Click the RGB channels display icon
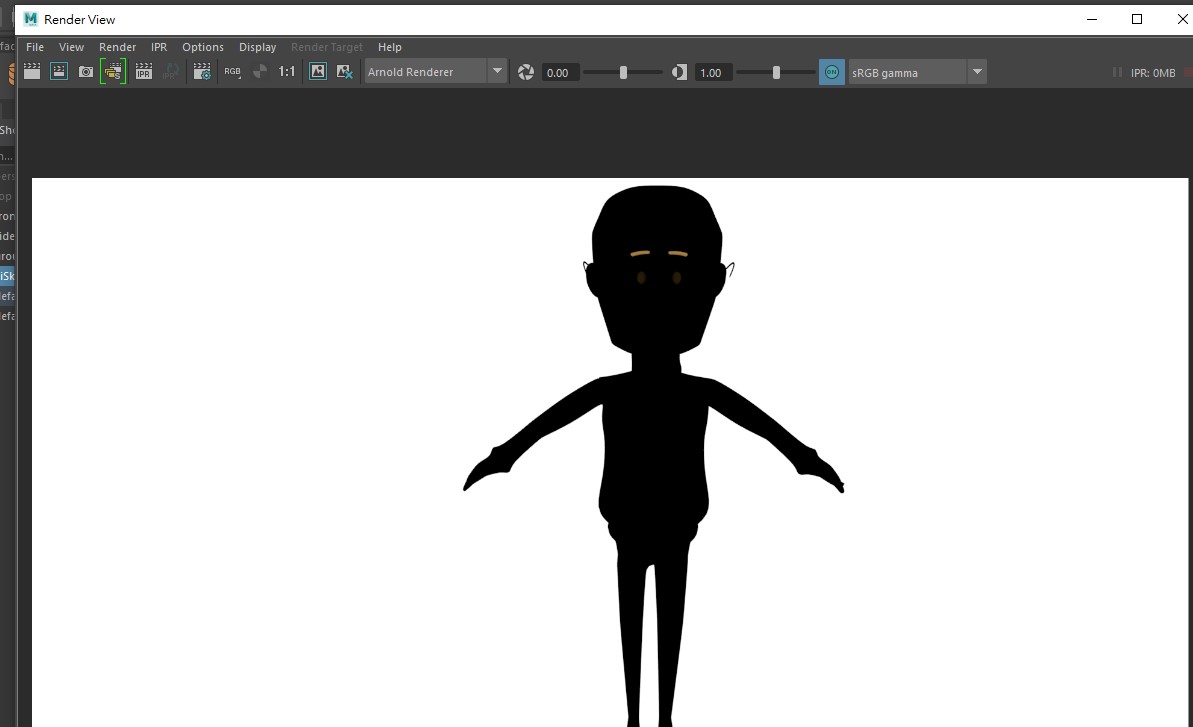Image resolution: width=1193 pixels, height=727 pixels. tap(232, 72)
